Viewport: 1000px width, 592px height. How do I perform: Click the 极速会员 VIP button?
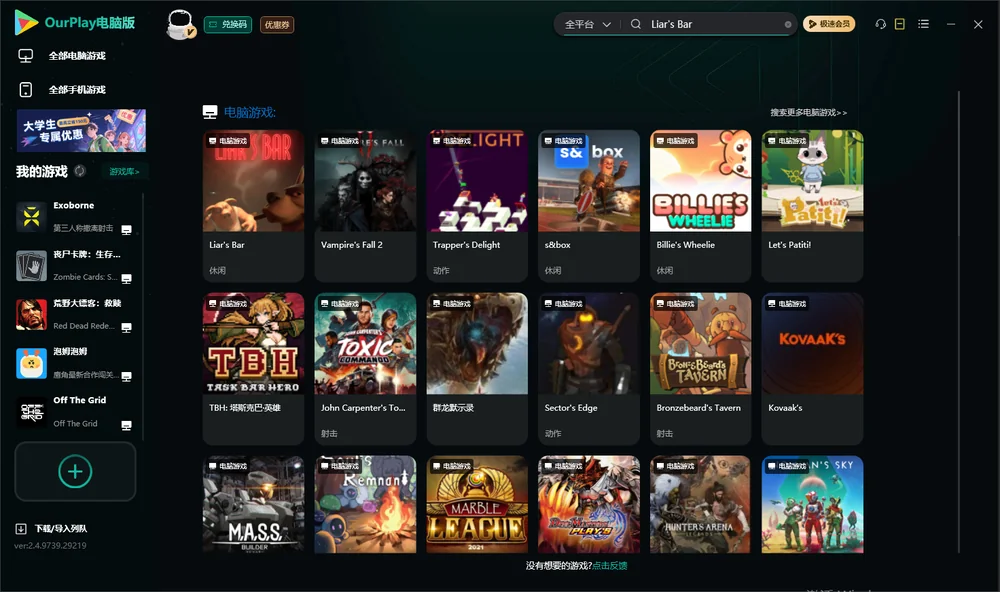[x=828, y=24]
